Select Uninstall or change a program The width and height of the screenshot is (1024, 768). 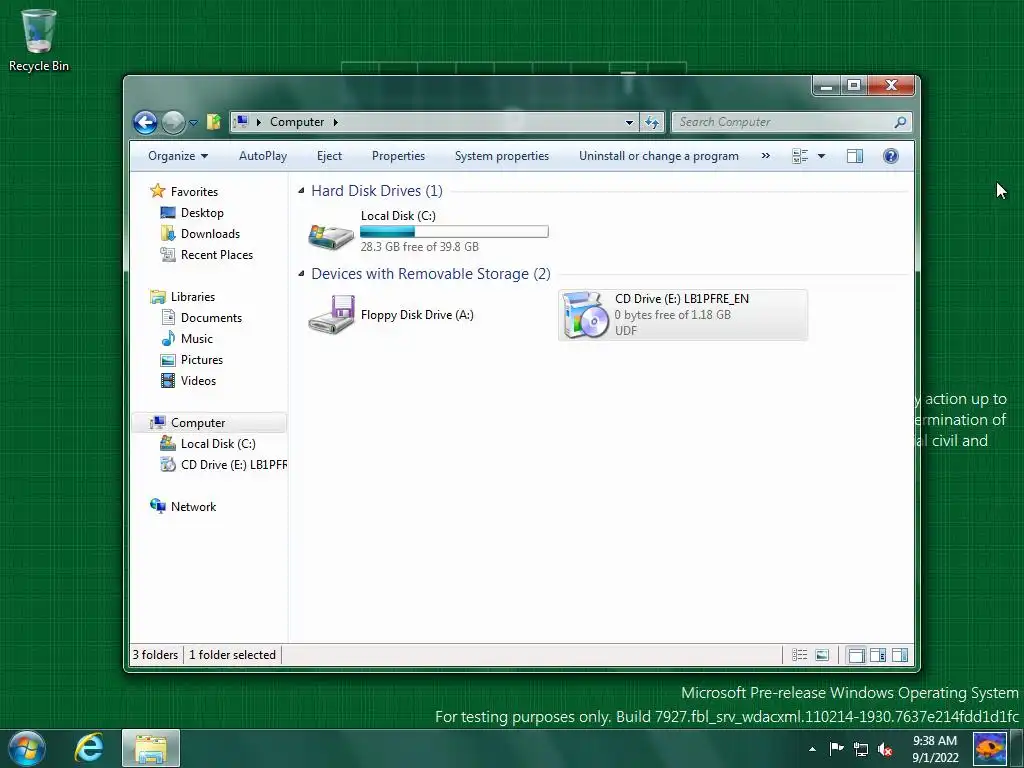[658, 156]
